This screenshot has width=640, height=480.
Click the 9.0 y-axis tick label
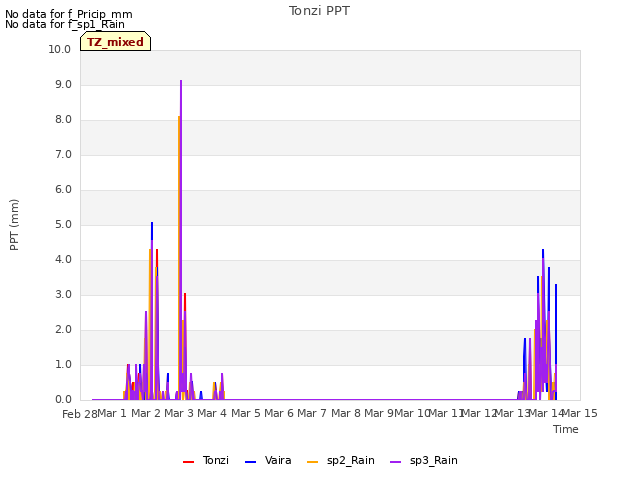click(63, 84)
